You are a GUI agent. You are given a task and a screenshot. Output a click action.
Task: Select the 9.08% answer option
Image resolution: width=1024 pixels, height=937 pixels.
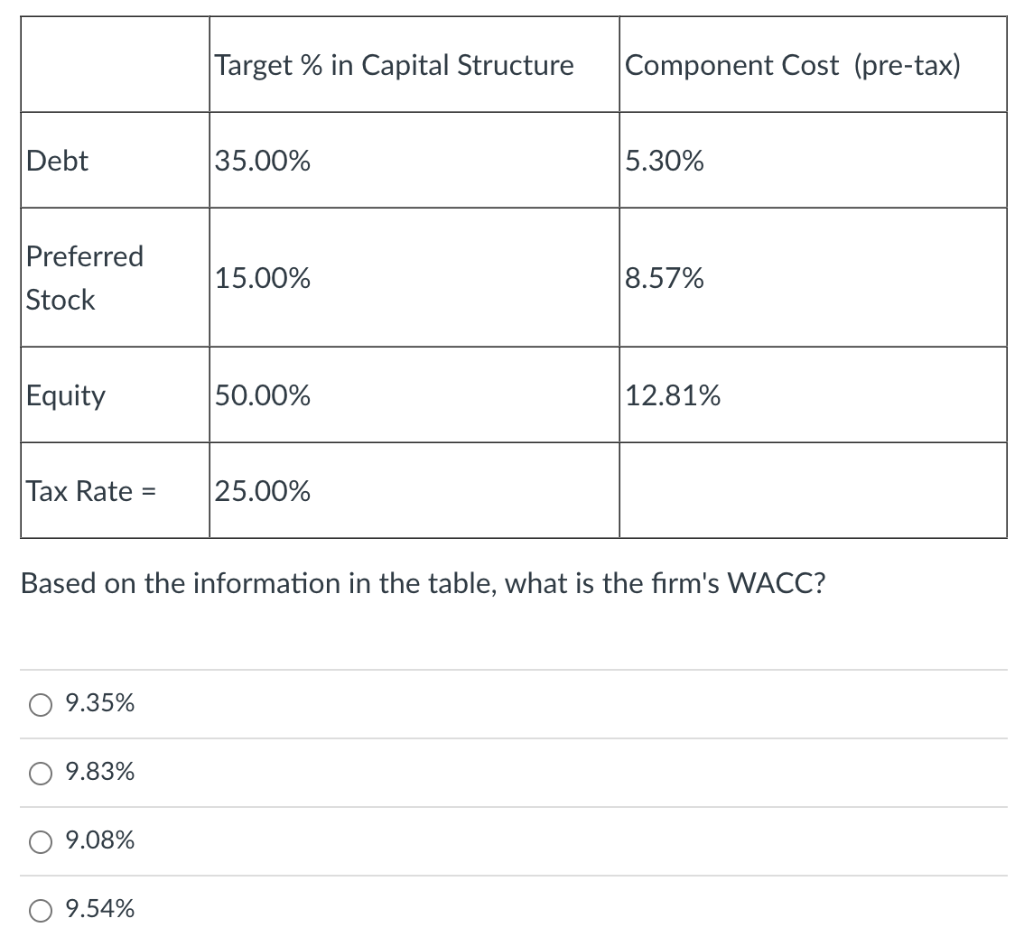(97, 840)
